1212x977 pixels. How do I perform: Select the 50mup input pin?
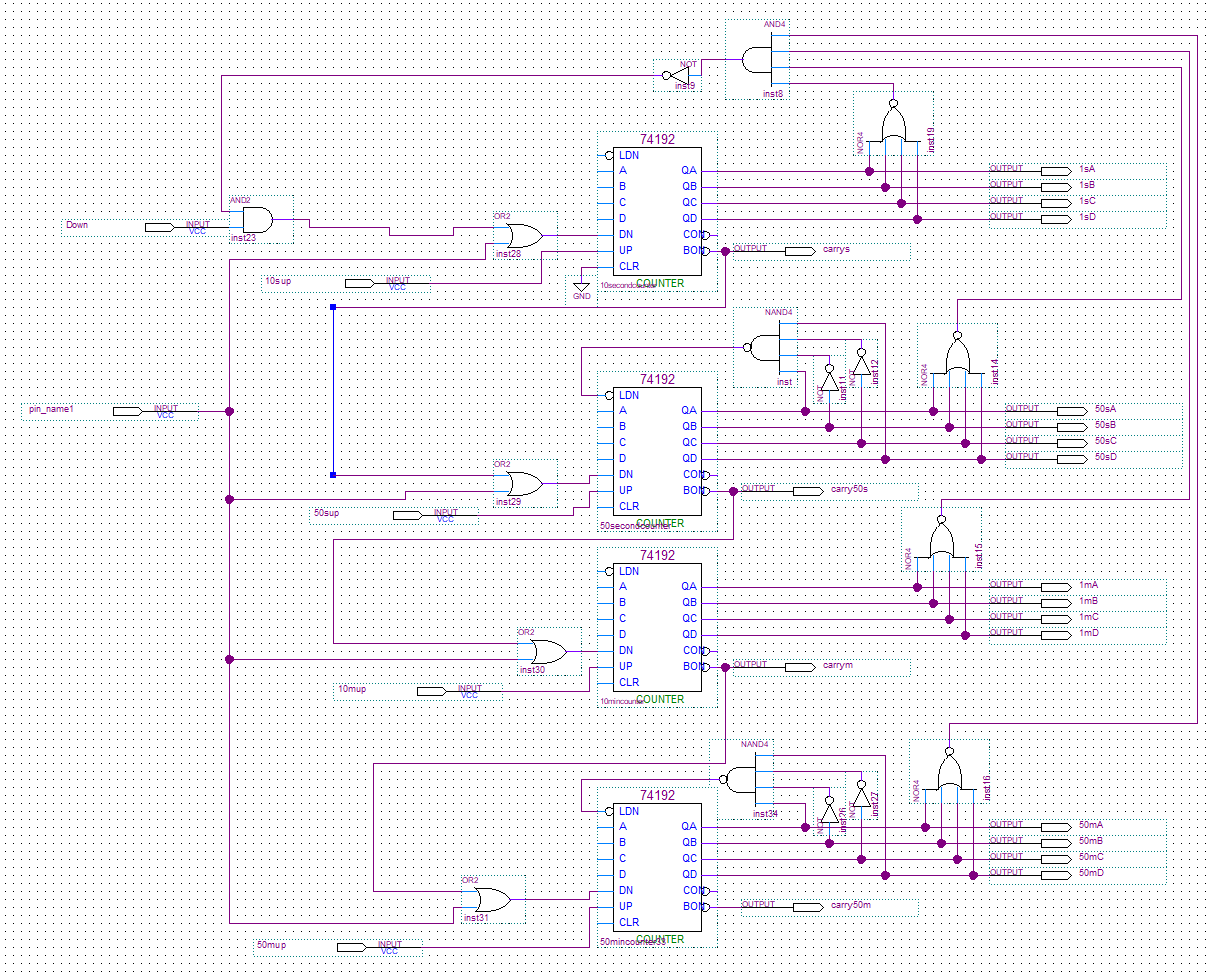coord(352,946)
